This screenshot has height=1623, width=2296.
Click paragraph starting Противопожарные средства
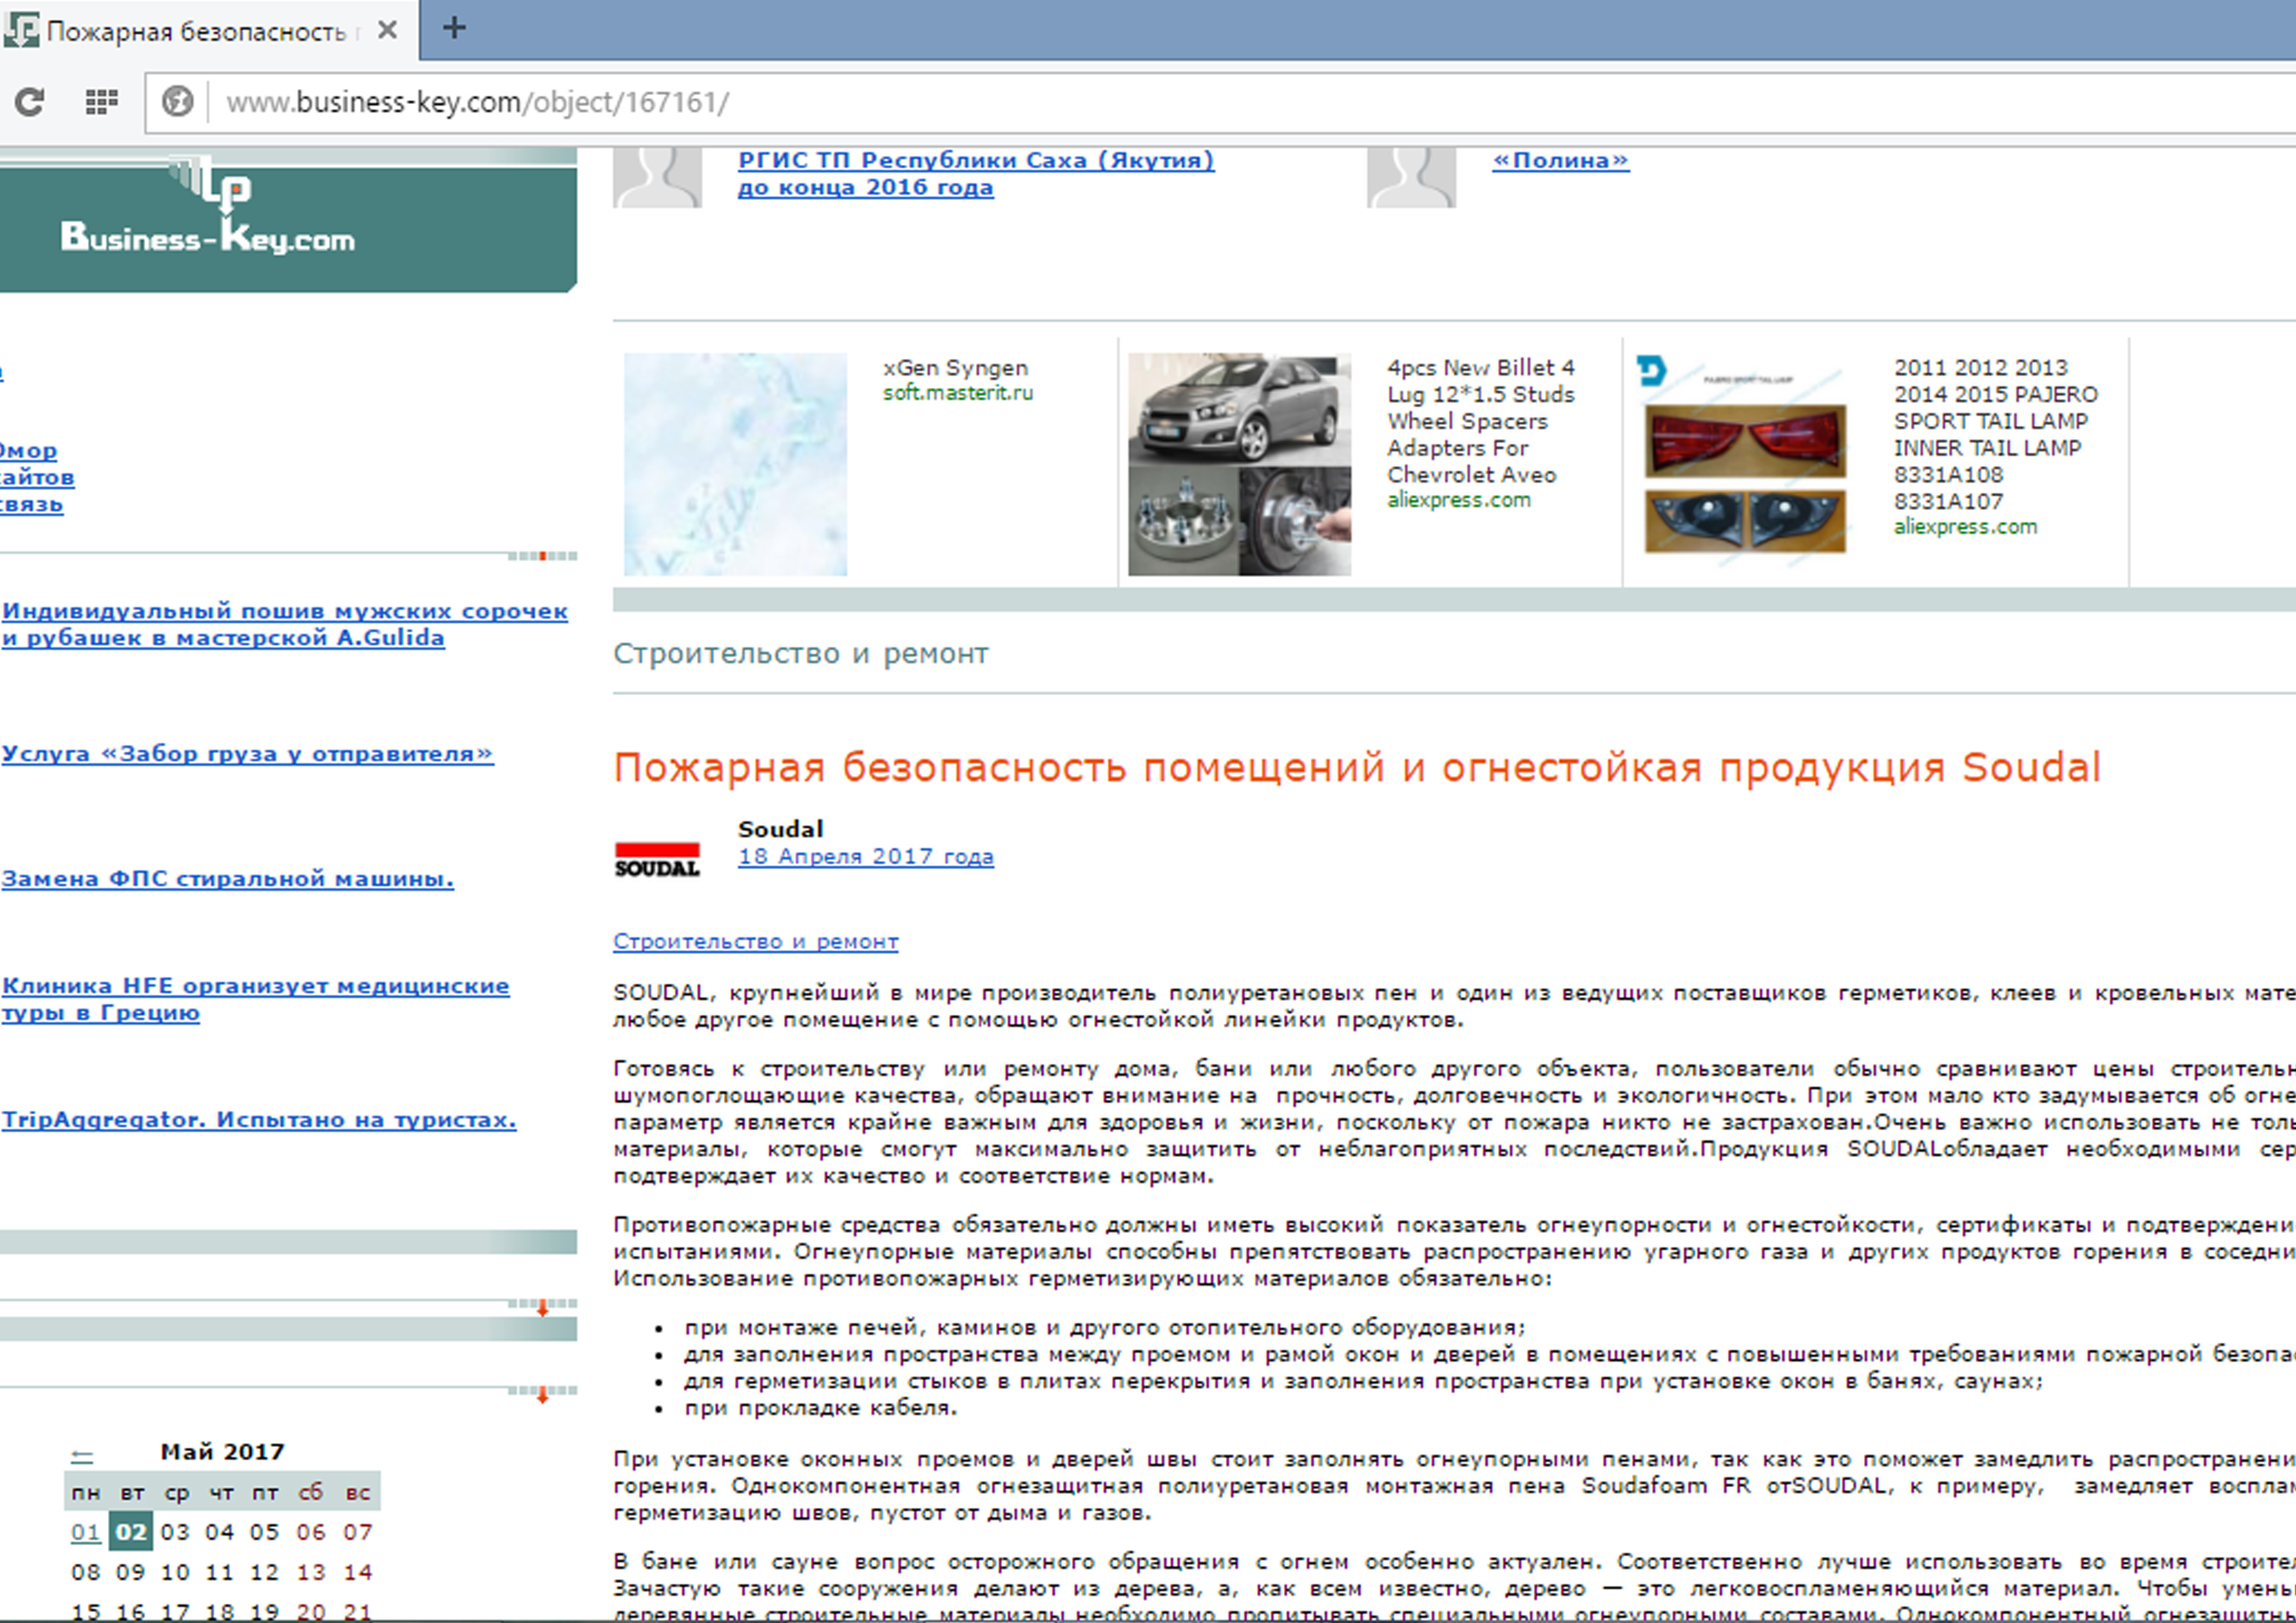click(1454, 1252)
